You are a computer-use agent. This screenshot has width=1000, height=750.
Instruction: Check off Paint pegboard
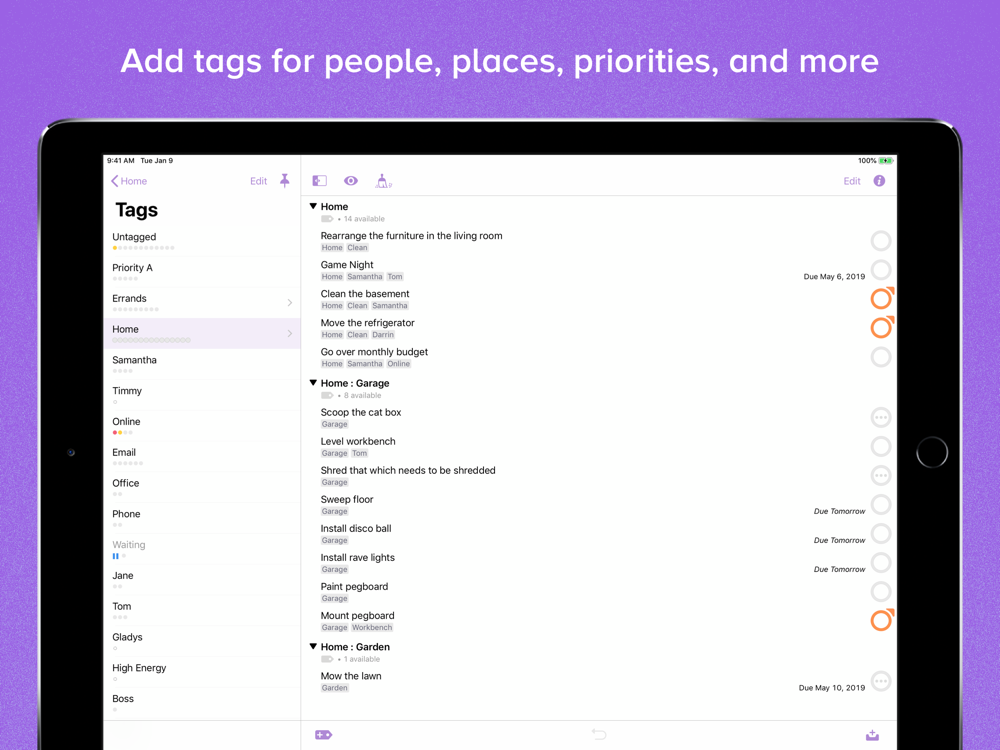pos(881,592)
